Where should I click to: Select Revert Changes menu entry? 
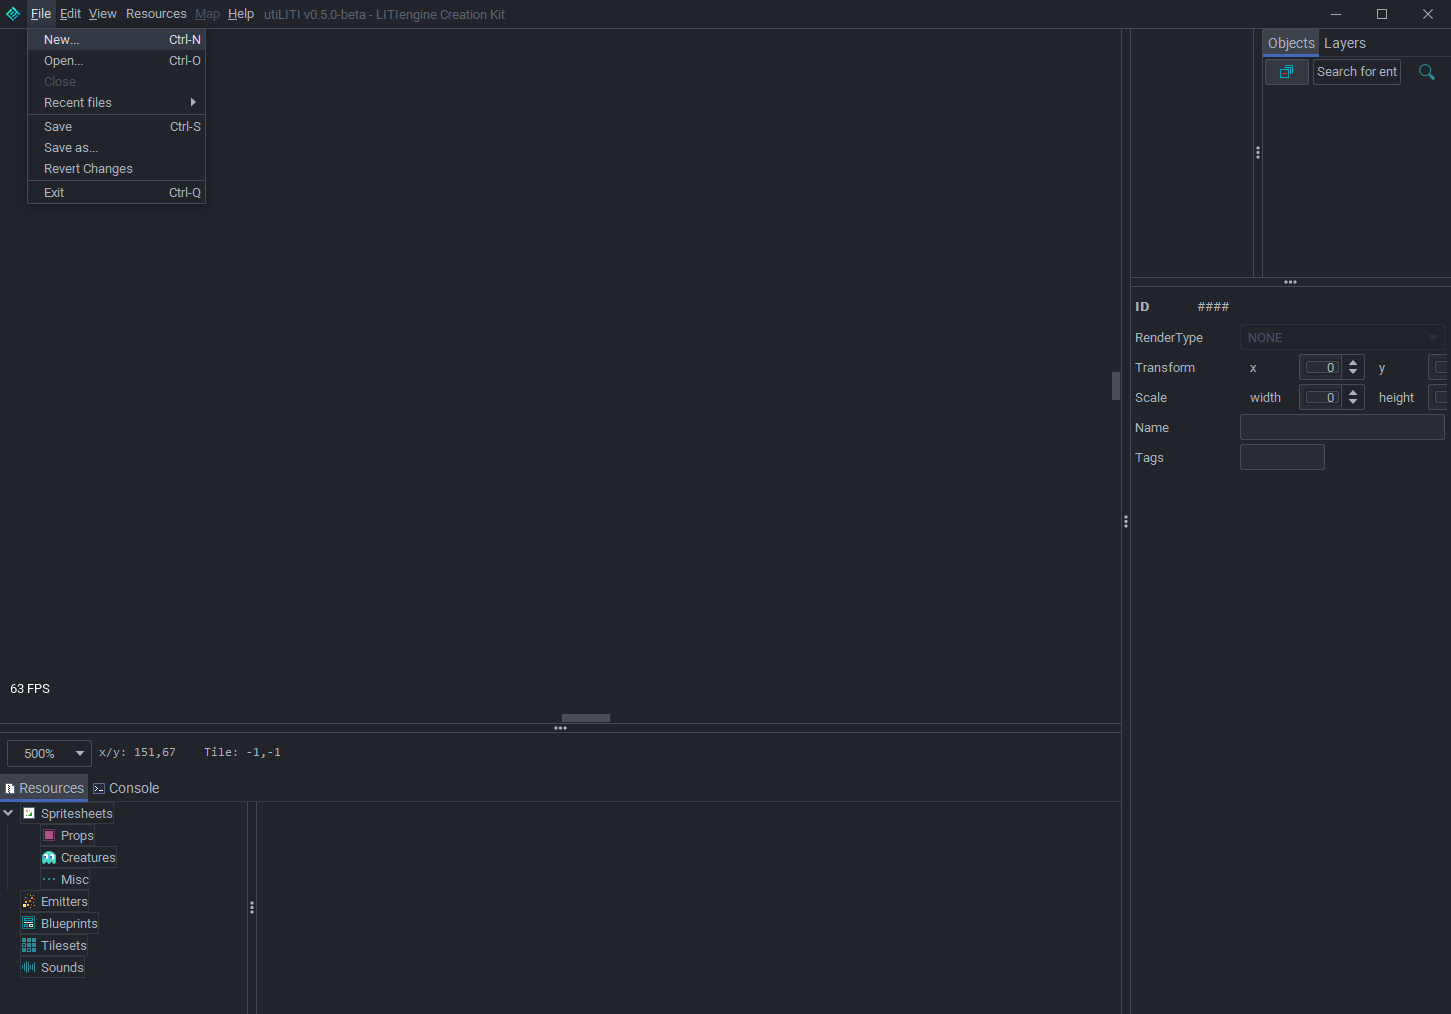tap(116, 169)
